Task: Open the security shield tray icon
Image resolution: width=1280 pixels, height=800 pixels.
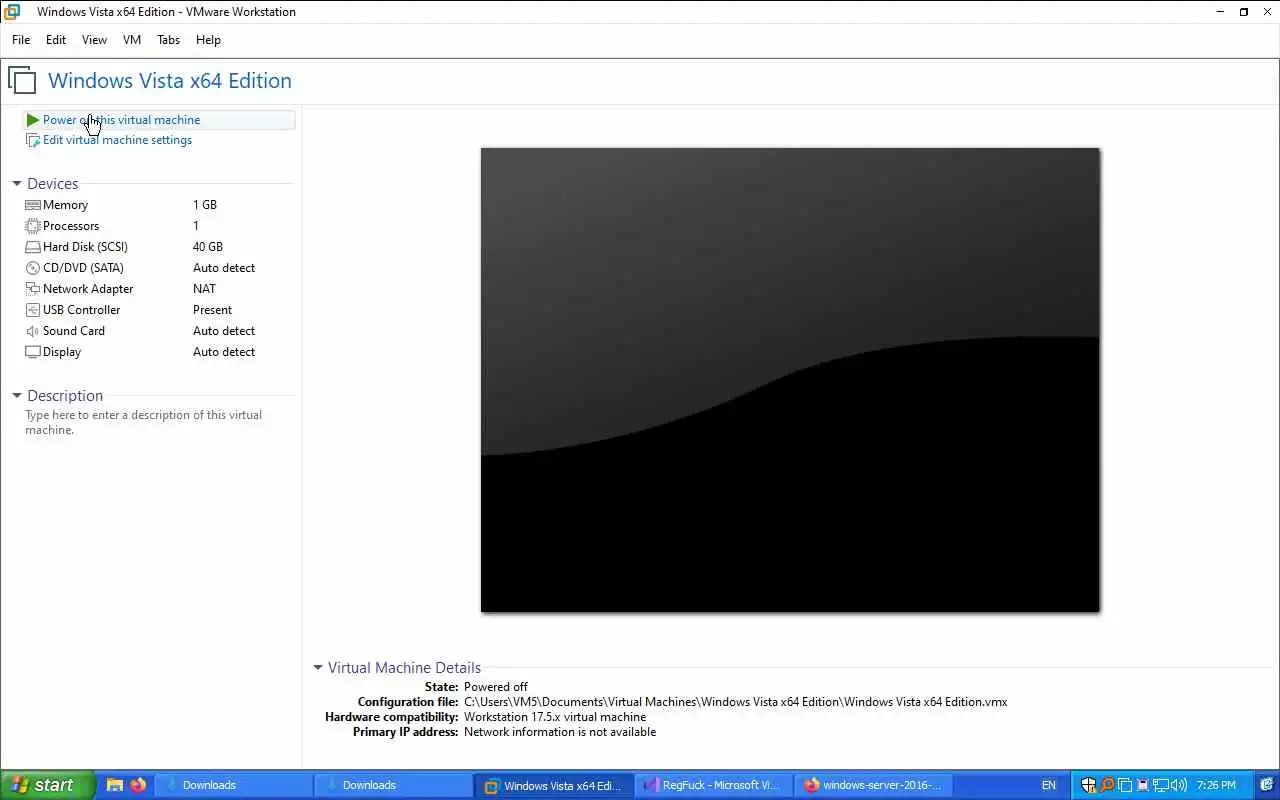Action: click(x=1089, y=785)
